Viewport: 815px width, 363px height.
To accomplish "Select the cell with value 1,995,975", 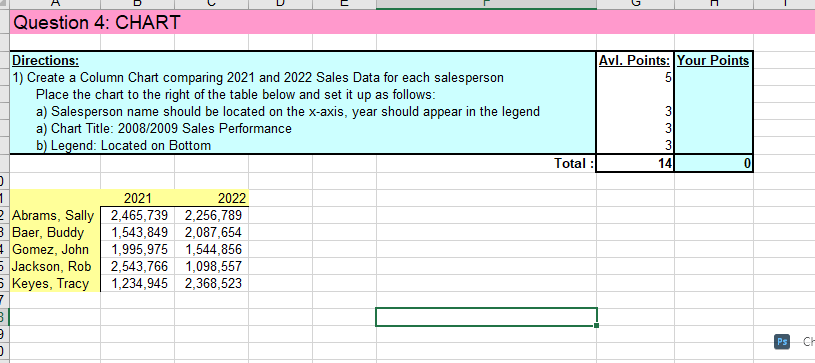I will point(137,249).
